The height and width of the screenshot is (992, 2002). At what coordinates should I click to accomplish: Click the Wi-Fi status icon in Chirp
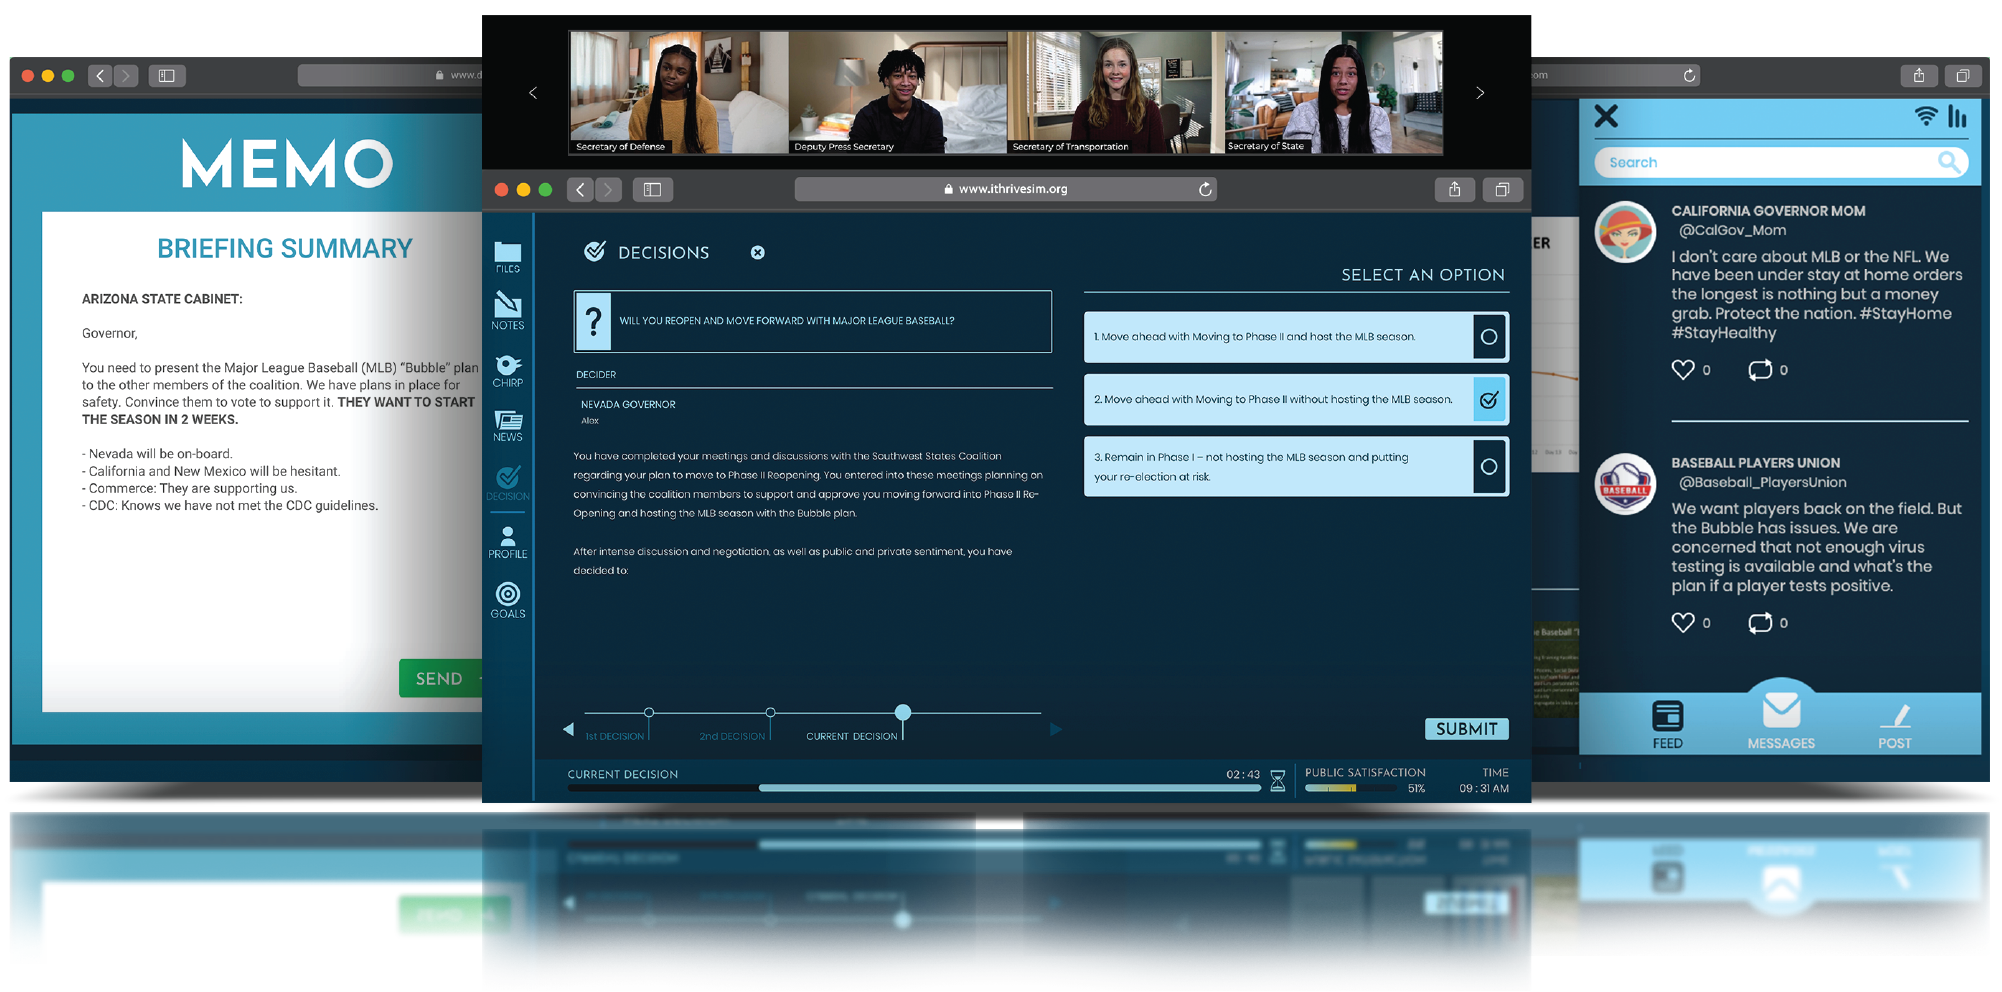coord(1926,116)
